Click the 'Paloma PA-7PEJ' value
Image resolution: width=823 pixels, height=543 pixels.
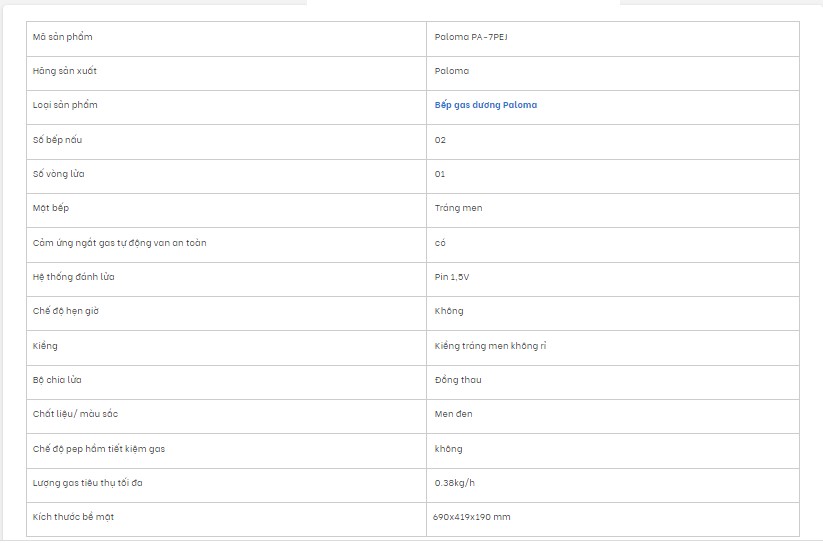(x=471, y=37)
